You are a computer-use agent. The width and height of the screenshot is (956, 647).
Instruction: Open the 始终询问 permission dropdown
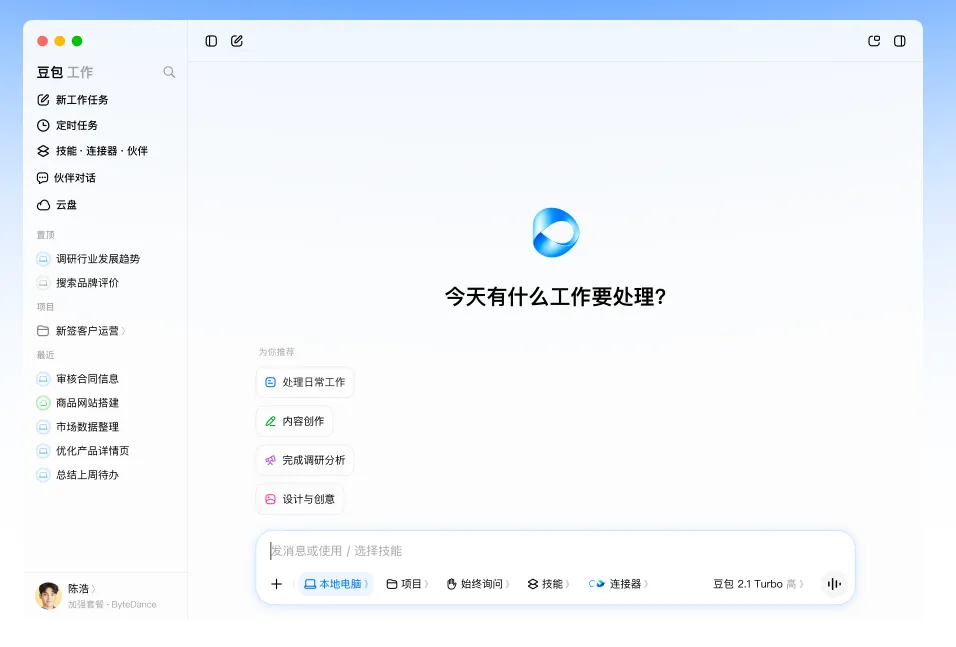pos(477,584)
